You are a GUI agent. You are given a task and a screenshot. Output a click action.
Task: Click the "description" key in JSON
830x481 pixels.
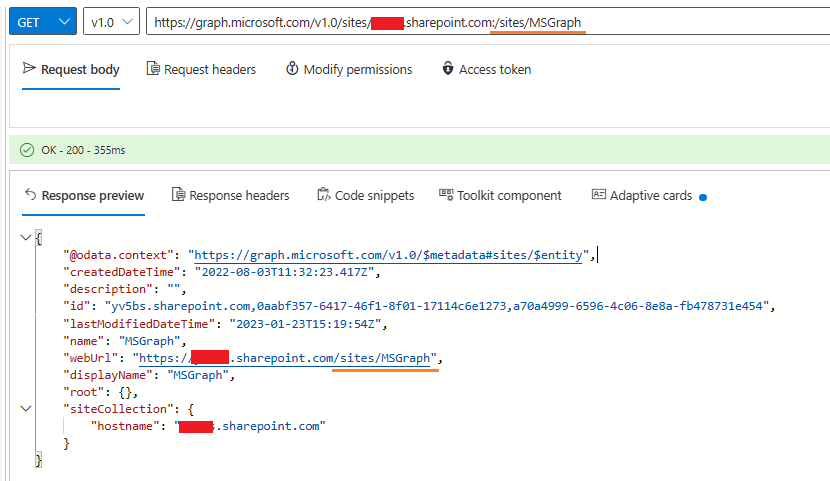[x=107, y=289]
